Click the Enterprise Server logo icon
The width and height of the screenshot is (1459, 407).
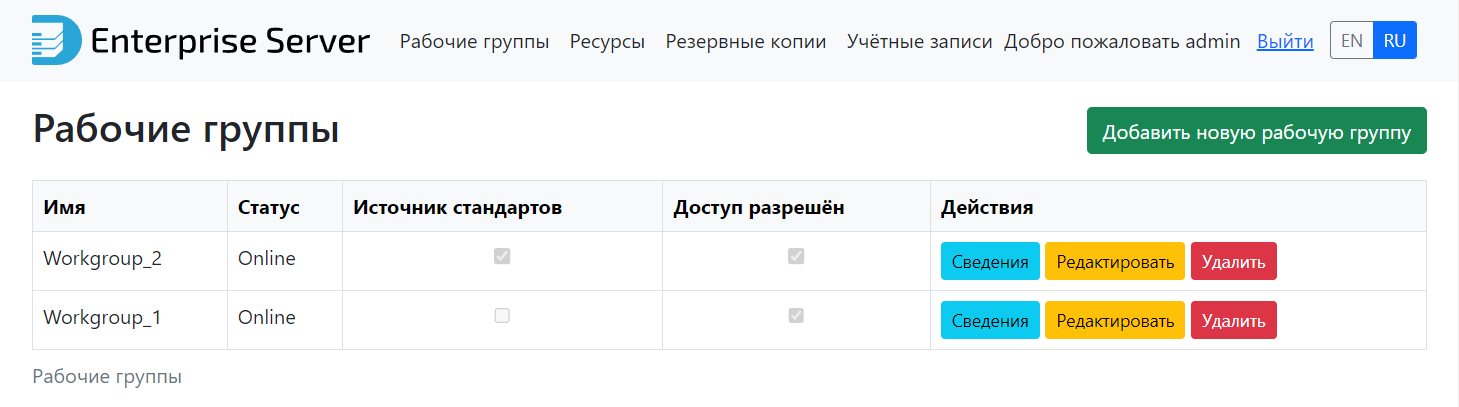56,41
